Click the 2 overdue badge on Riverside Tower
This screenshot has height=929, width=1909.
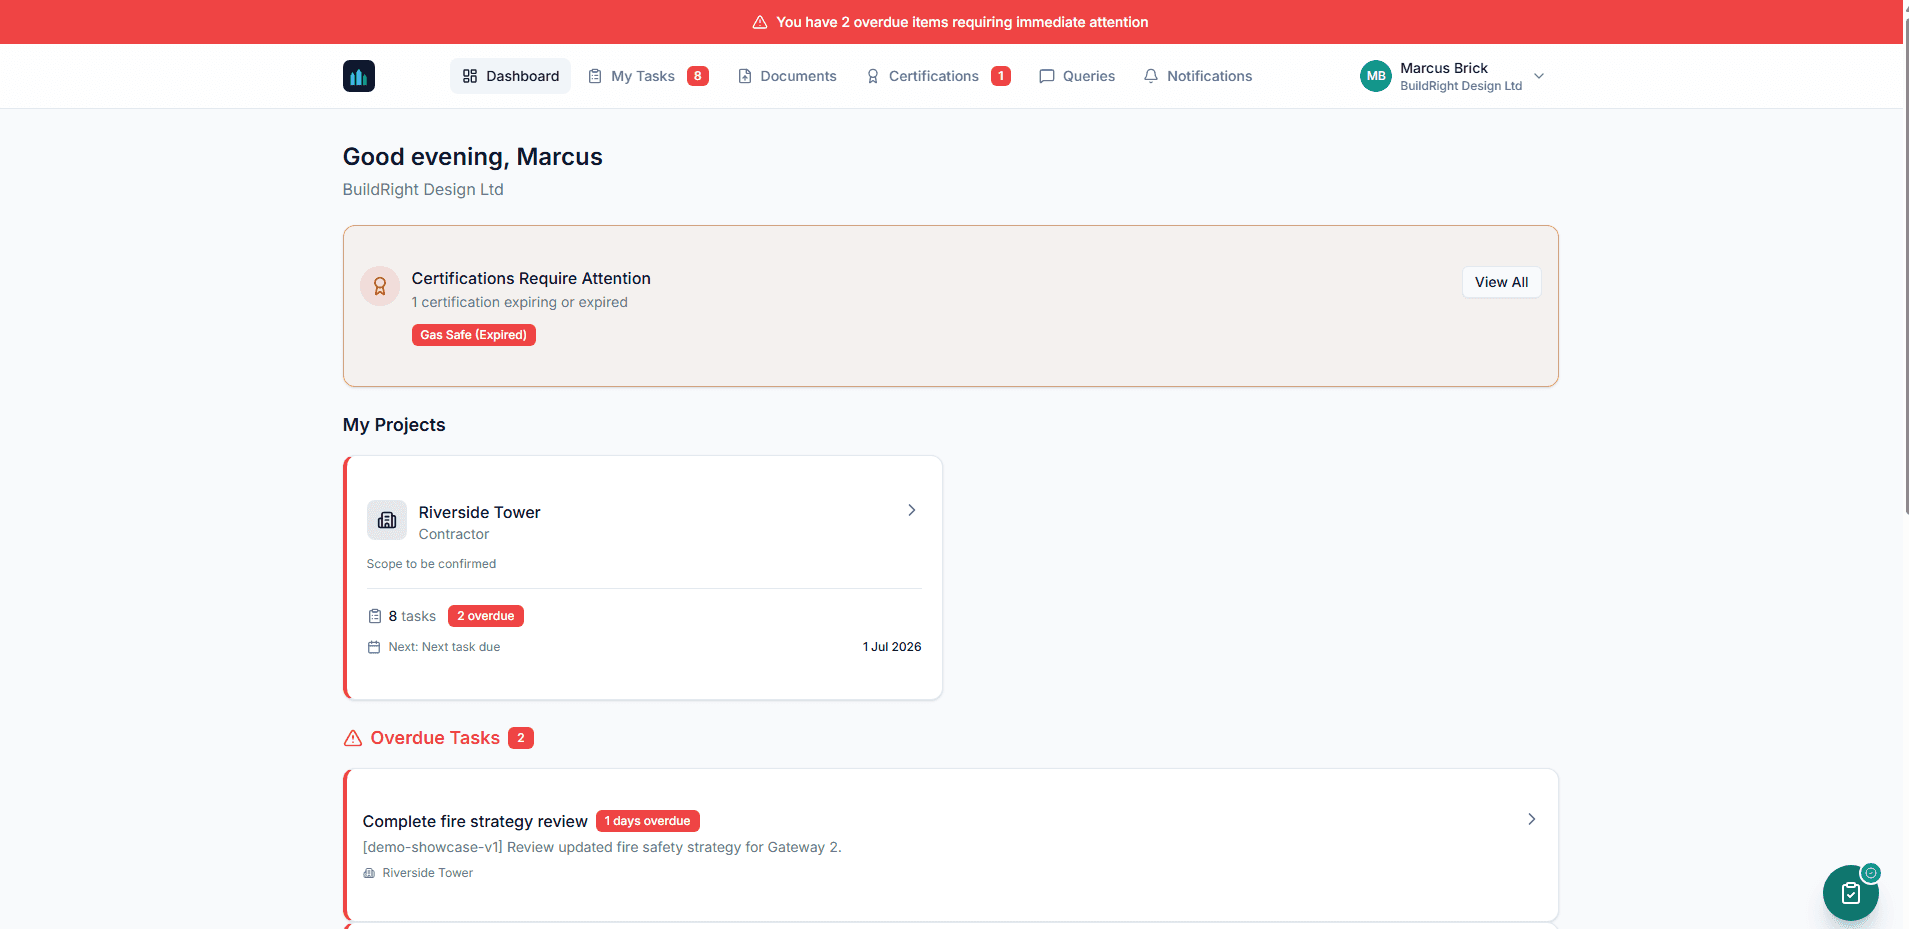point(486,616)
